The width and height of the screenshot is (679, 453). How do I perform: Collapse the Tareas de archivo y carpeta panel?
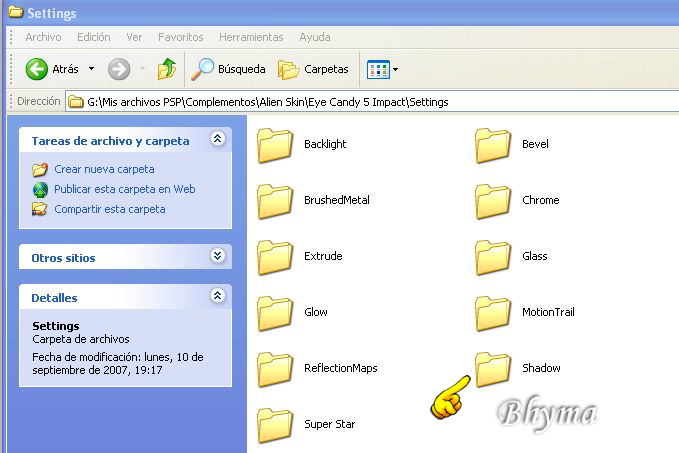pyautogui.click(x=217, y=140)
